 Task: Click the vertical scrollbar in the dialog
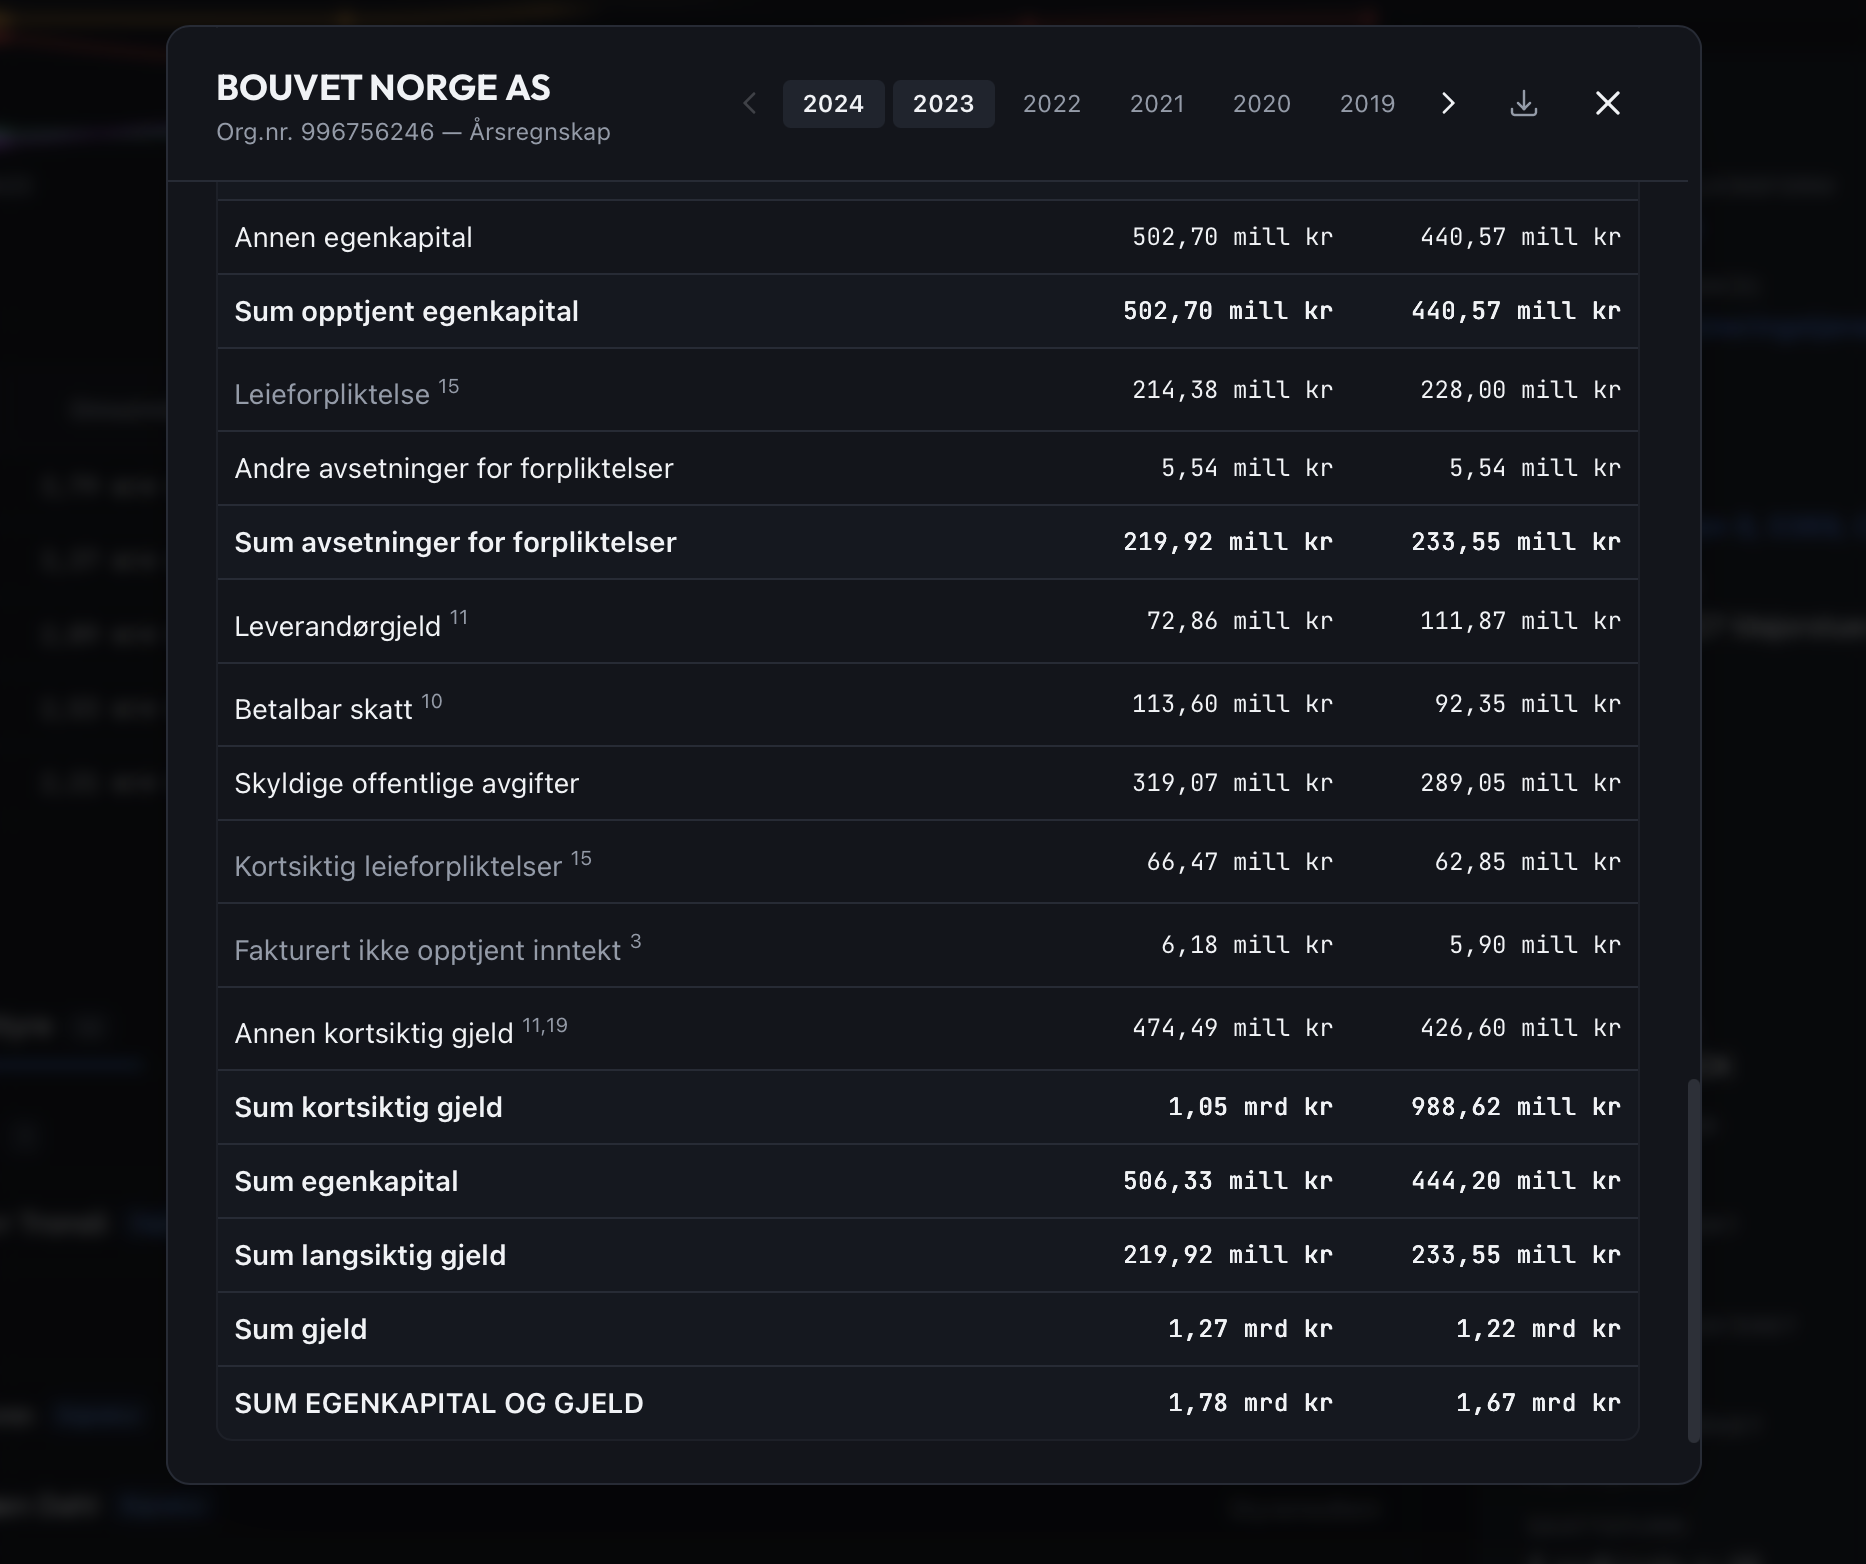1693,1260
